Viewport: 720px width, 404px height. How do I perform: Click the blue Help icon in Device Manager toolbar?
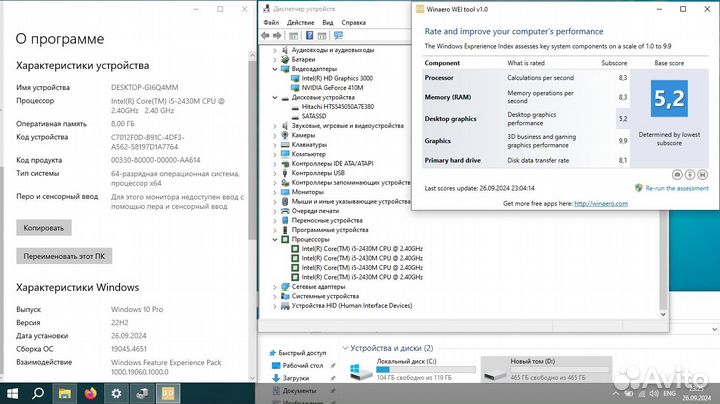(x=310, y=35)
